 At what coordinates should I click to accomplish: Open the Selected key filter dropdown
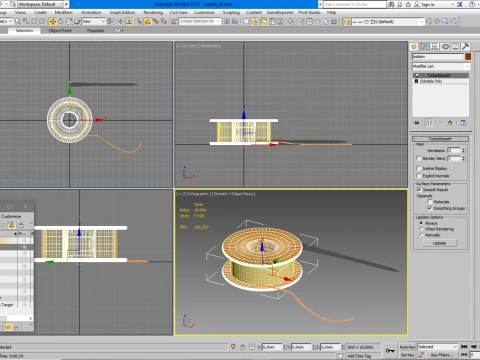438,347
